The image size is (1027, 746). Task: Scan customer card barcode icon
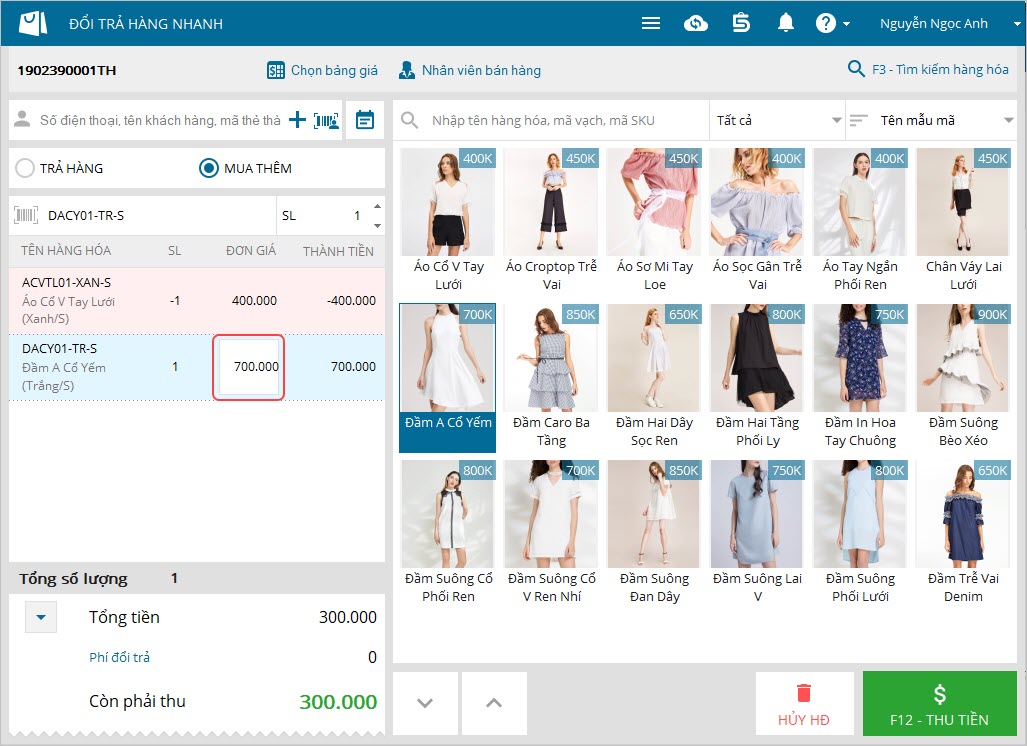click(x=326, y=121)
